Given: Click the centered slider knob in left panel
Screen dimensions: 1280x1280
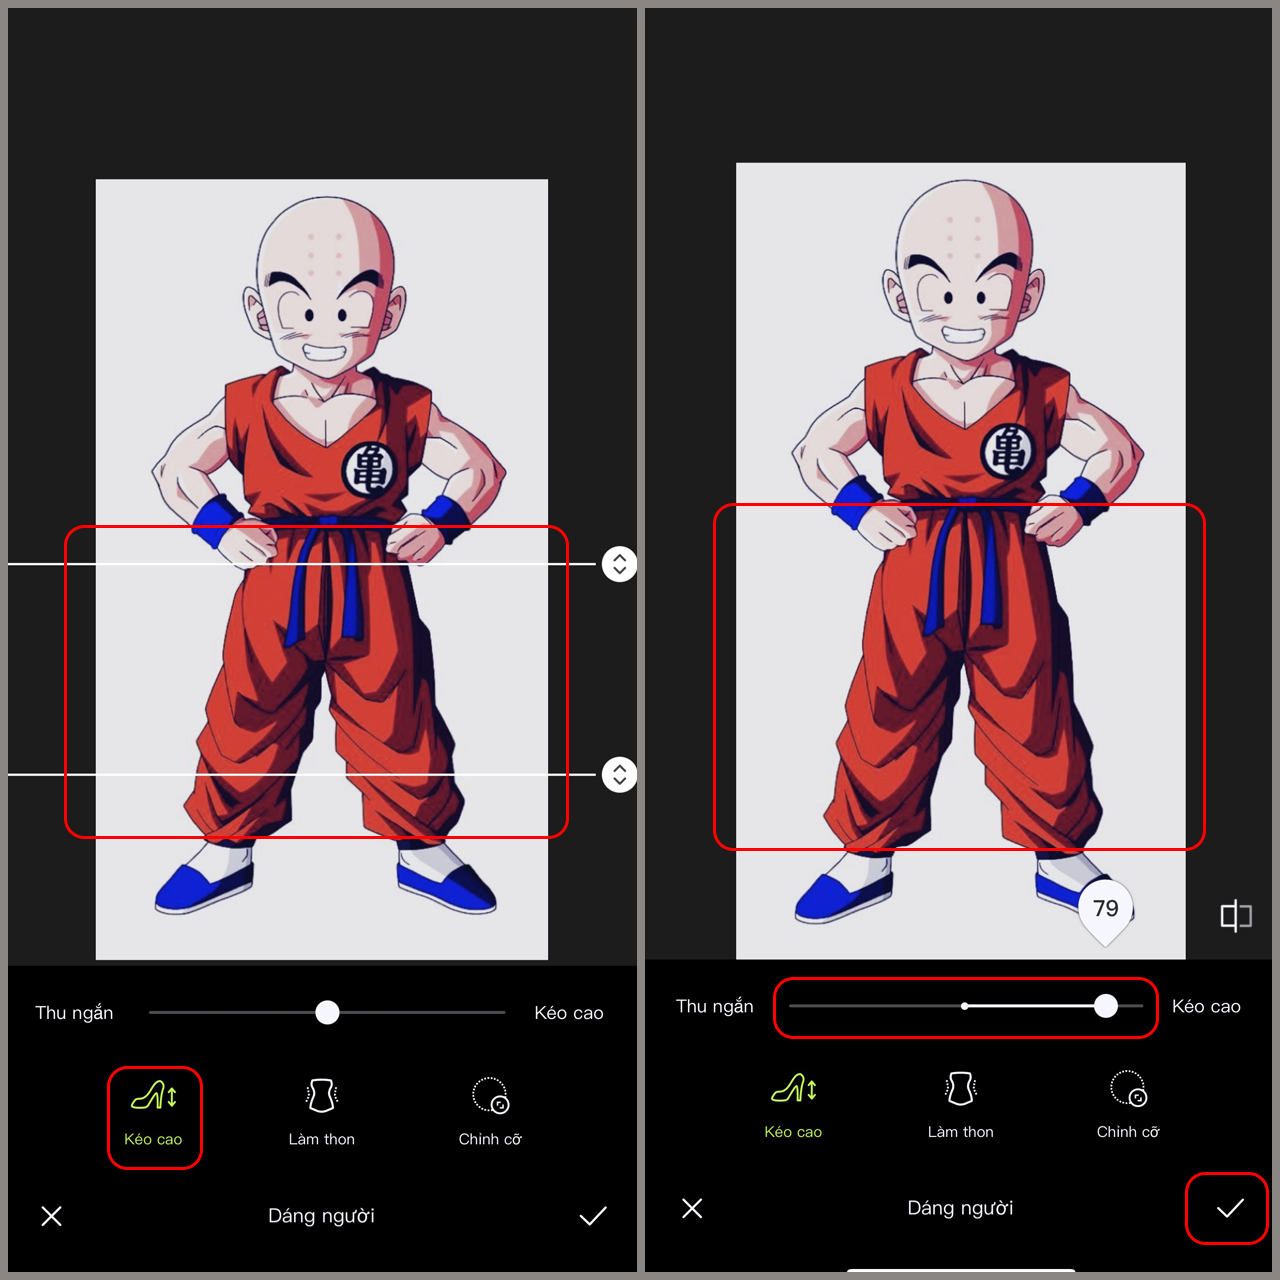Looking at the screenshot, I should click(327, 1013).
